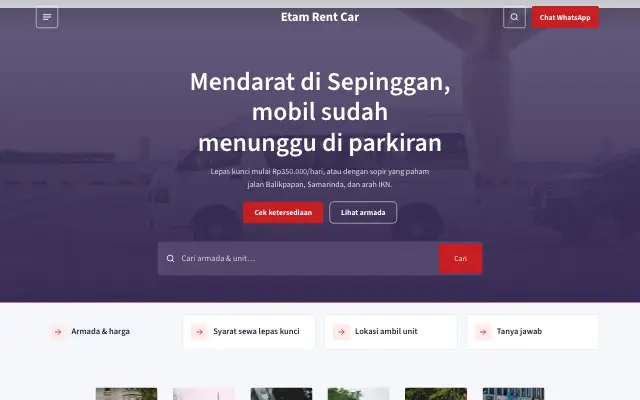Click the hero heading Mendarat di Sepinggan
The width and height of the screenshot is (640, 400).
point(320,112)
